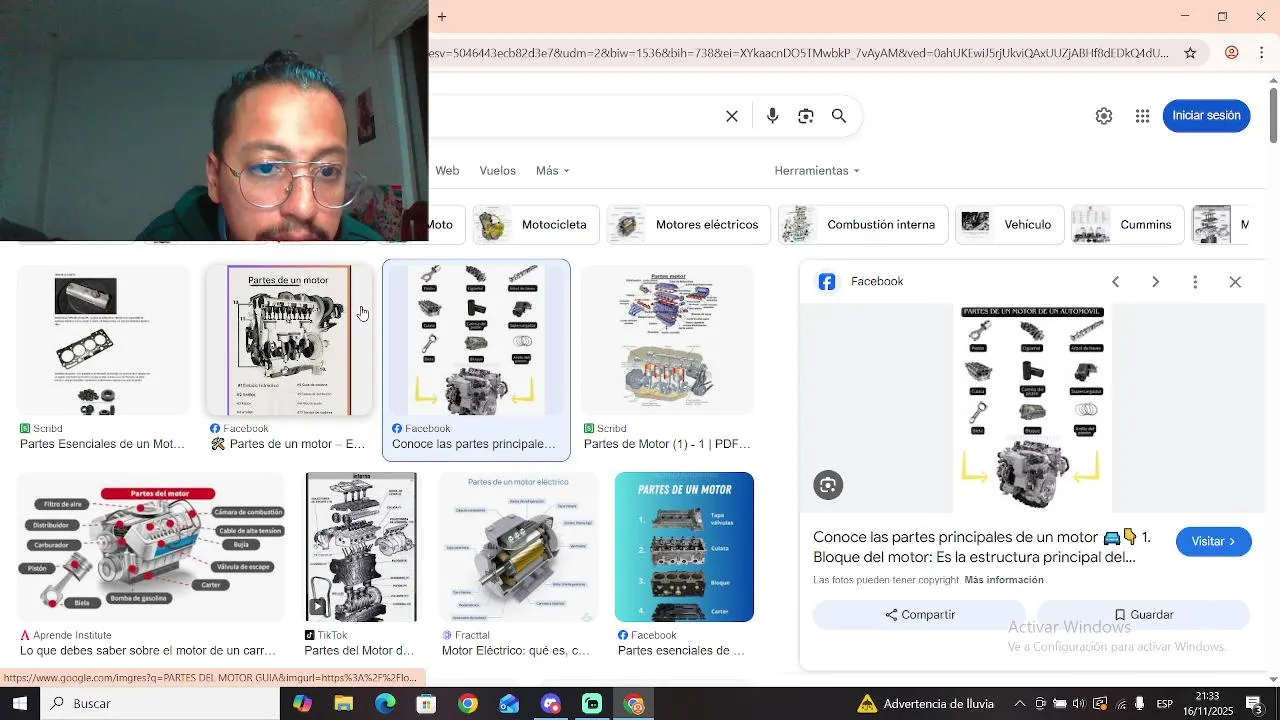
Task: Filter images by Vehículo chip
Action: pyautogui.click(x=1009, y=225)
